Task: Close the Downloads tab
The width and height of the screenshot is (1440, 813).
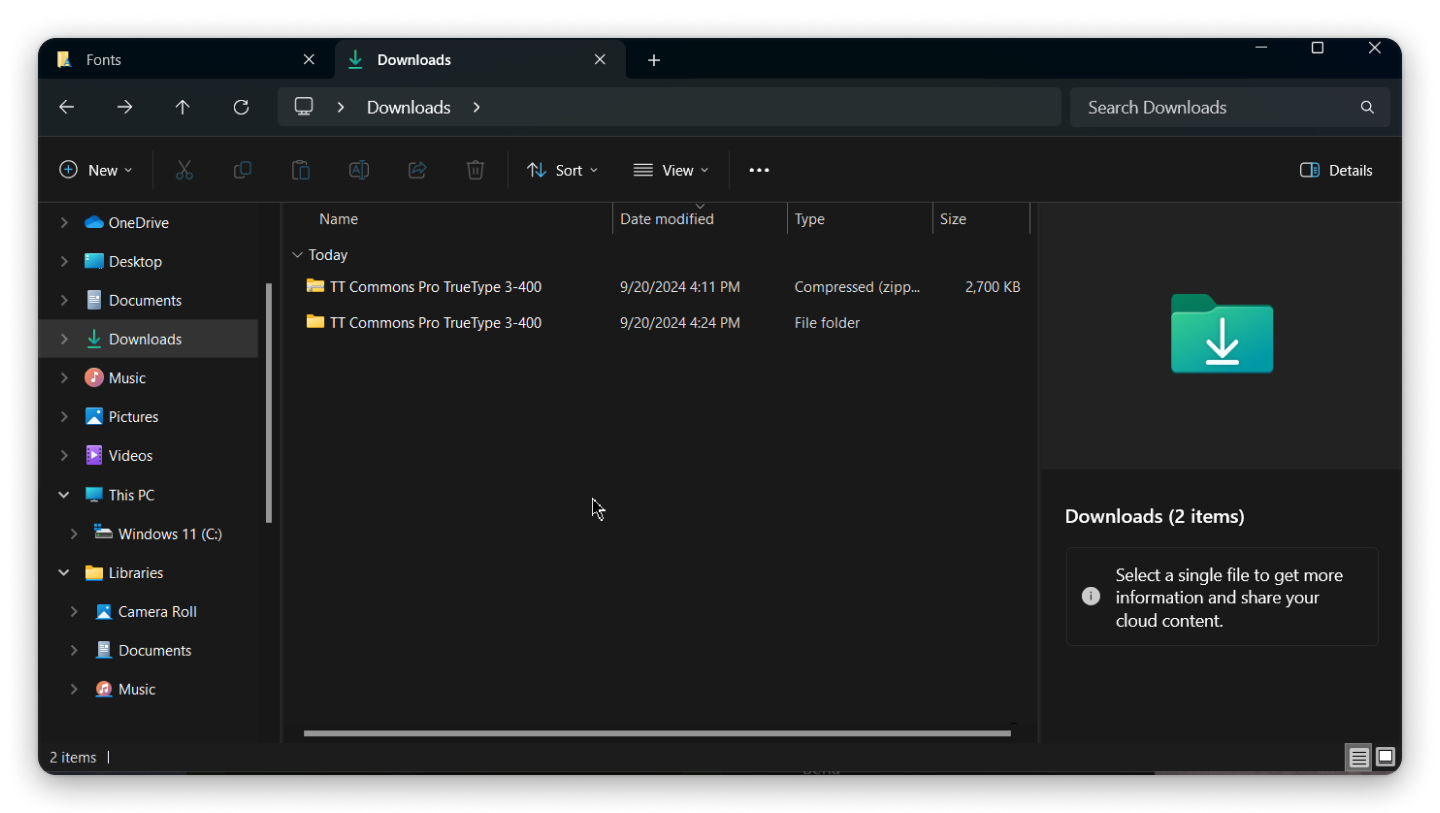Action: (600, 60)
